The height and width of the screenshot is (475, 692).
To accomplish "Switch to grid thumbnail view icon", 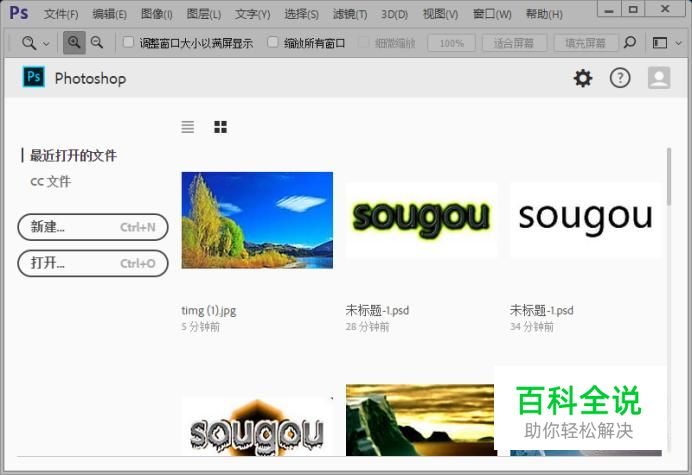I will 220,127.
